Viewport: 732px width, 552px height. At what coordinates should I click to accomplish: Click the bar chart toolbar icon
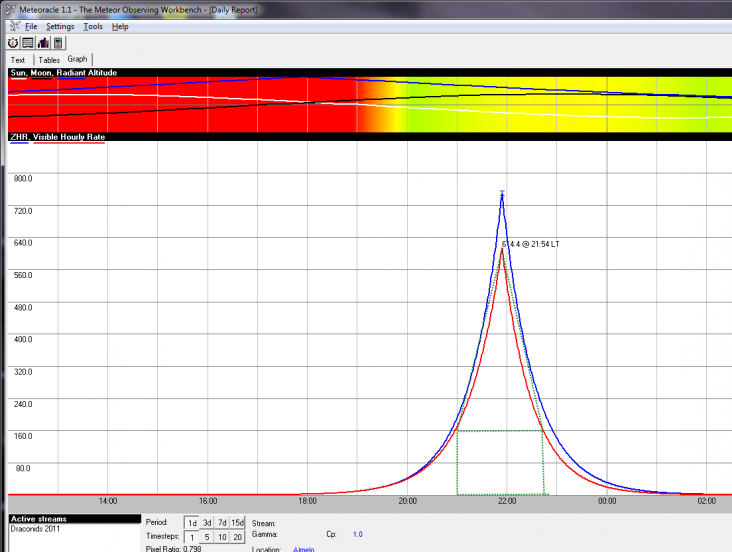click(44, 43)
